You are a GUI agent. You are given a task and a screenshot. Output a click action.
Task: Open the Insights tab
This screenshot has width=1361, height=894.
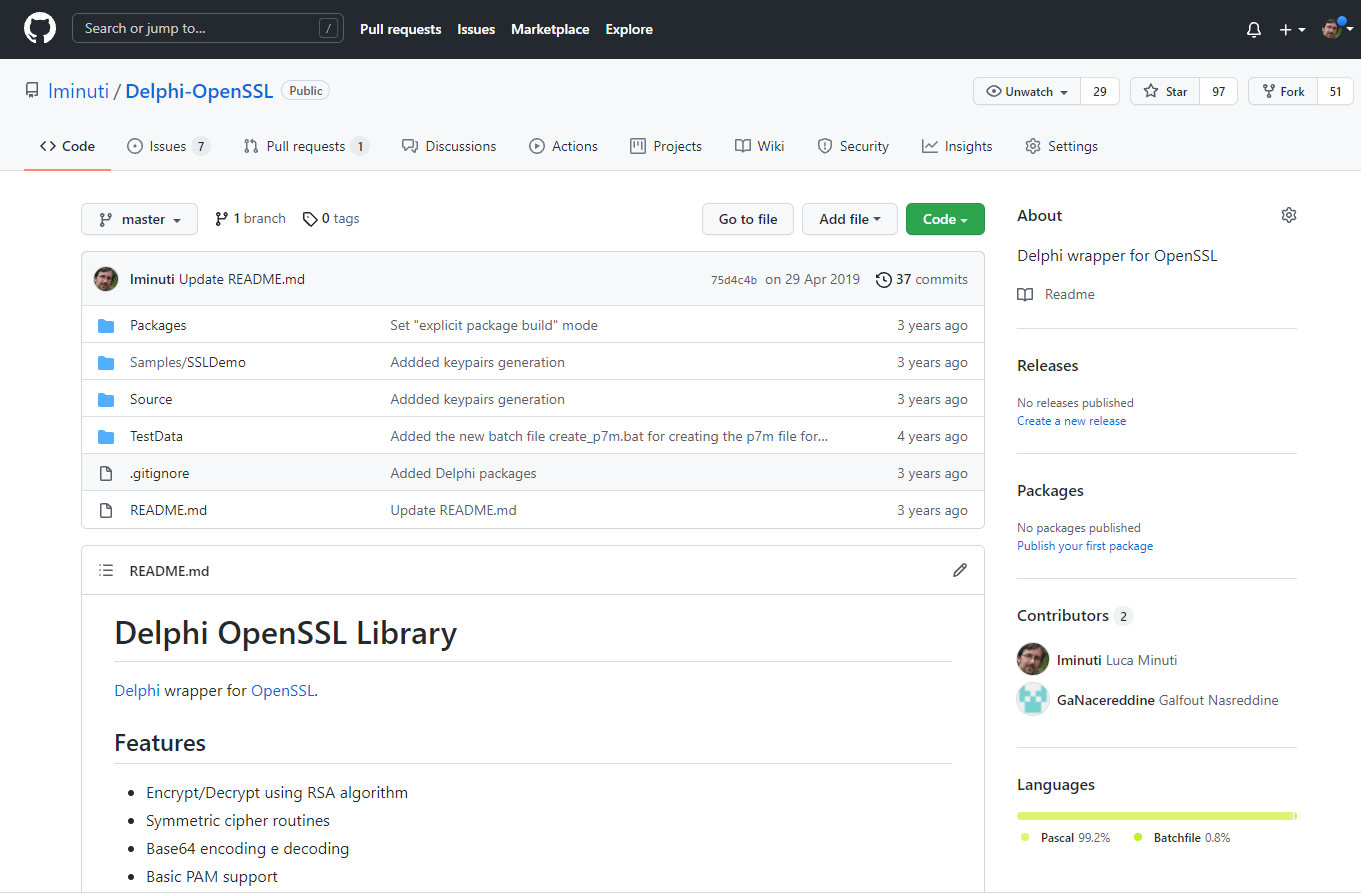tap(957, 146)
